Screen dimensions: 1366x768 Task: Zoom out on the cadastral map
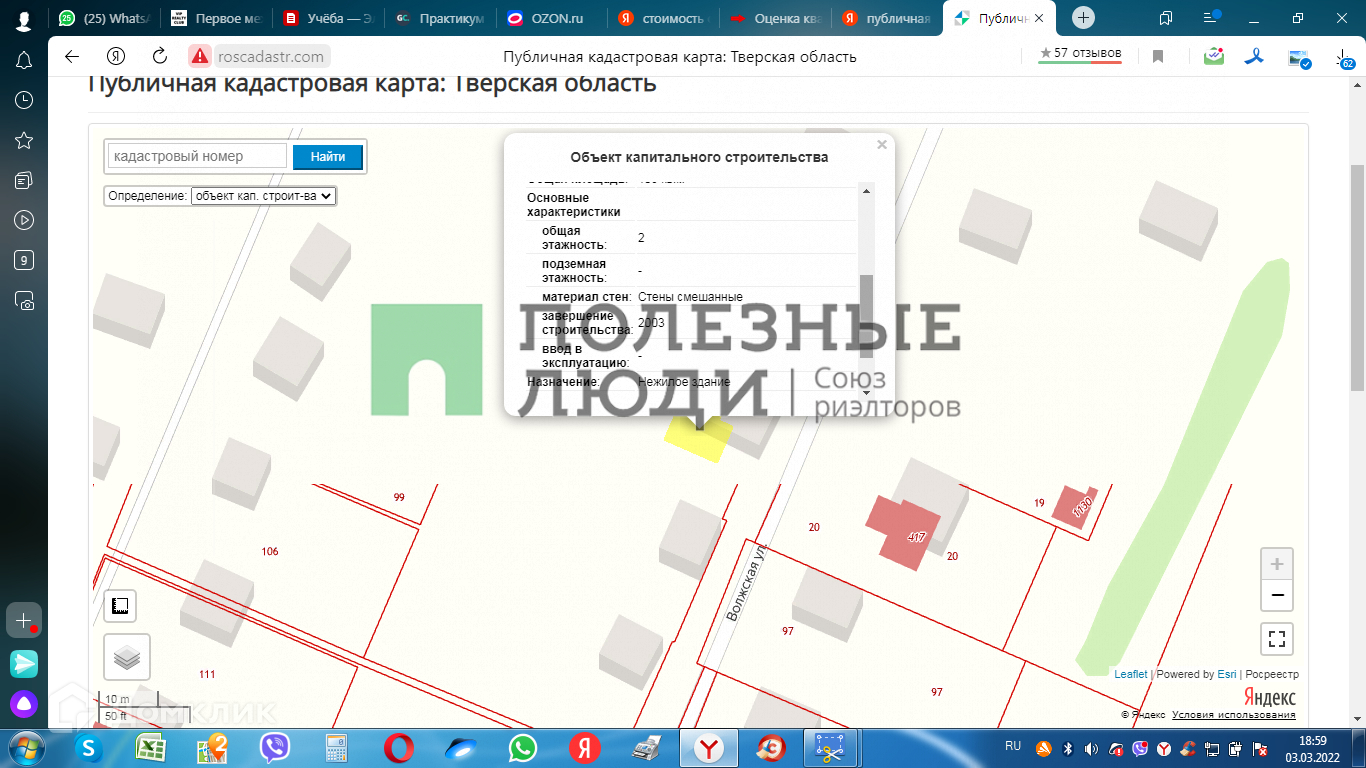pos(1277,596)
